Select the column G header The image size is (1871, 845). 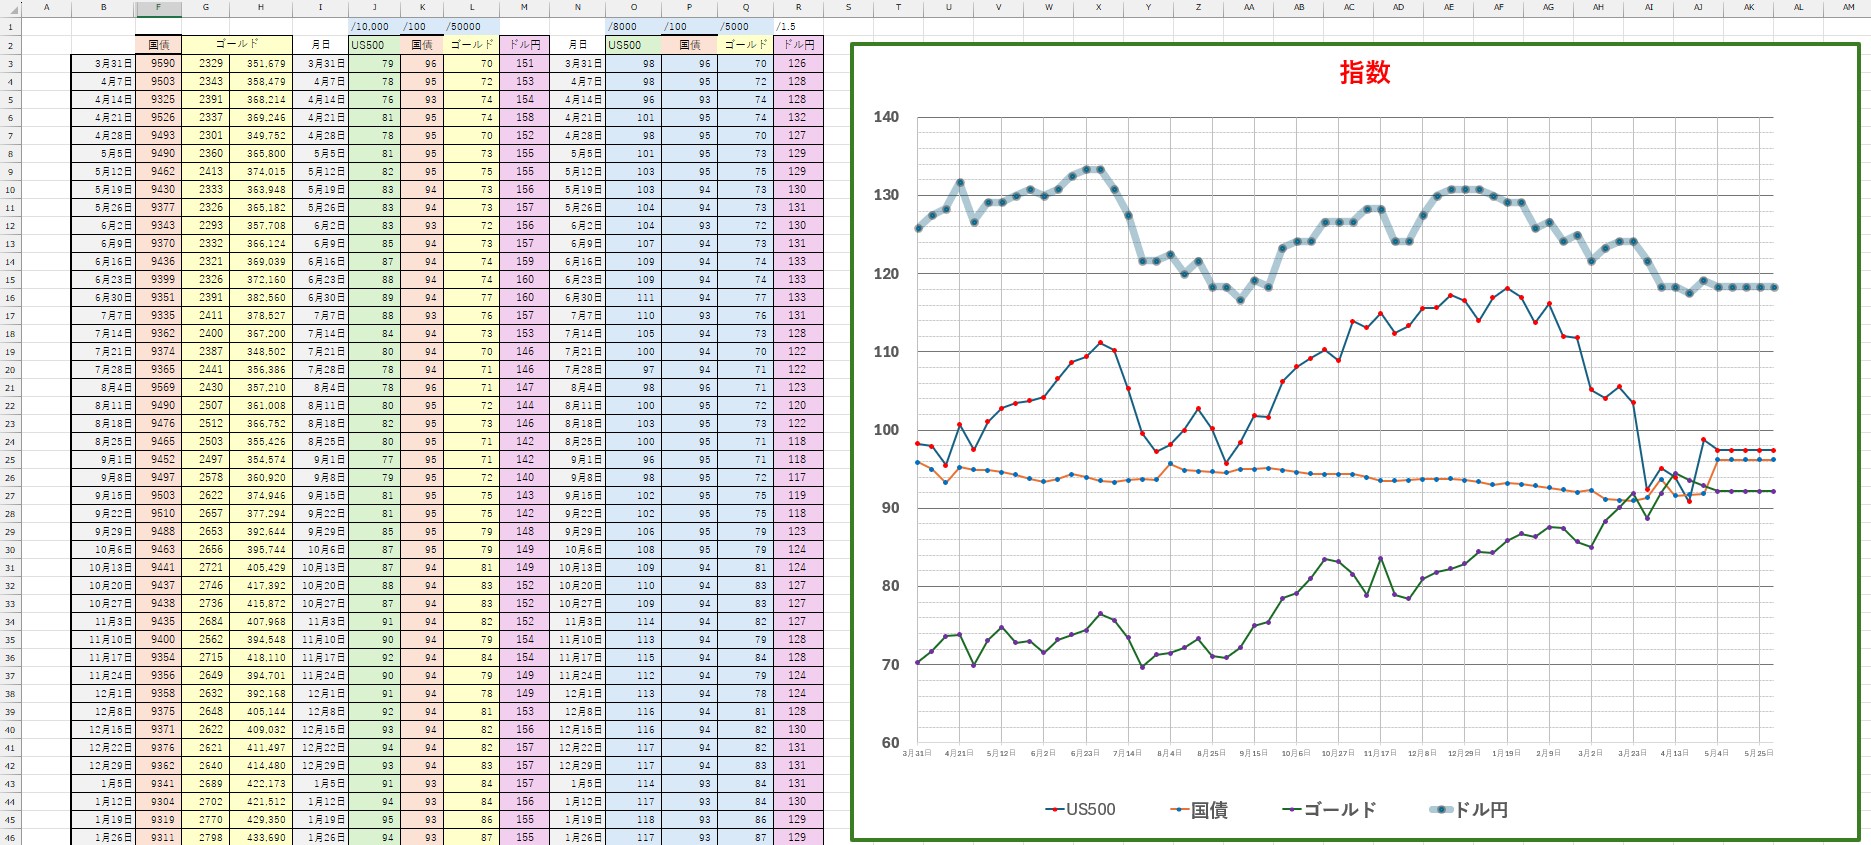tap(205, 8)
